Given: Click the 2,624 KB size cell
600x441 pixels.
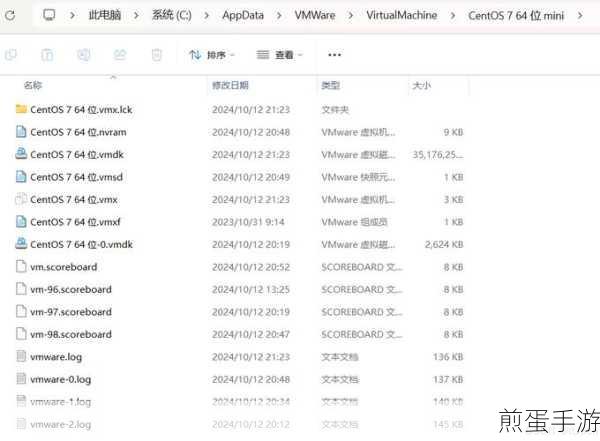Looking at the screenshot, I should (444, 245).
